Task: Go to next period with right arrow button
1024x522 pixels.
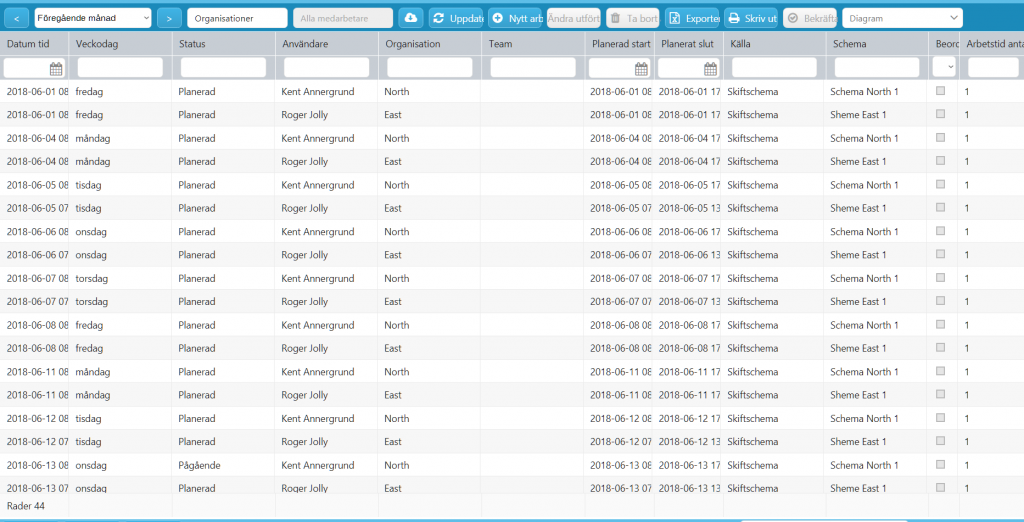Action: coord(169,18)
